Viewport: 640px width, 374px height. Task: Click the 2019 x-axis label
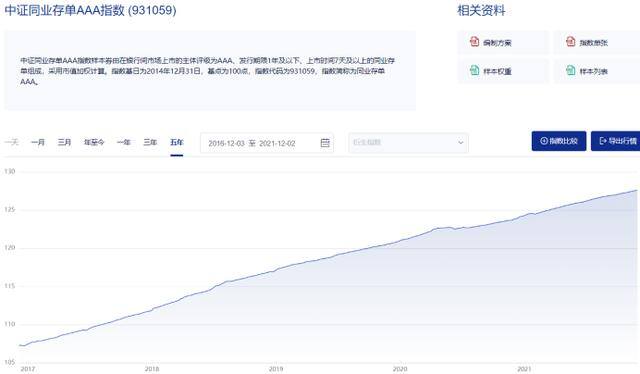[x=276, y=369]
